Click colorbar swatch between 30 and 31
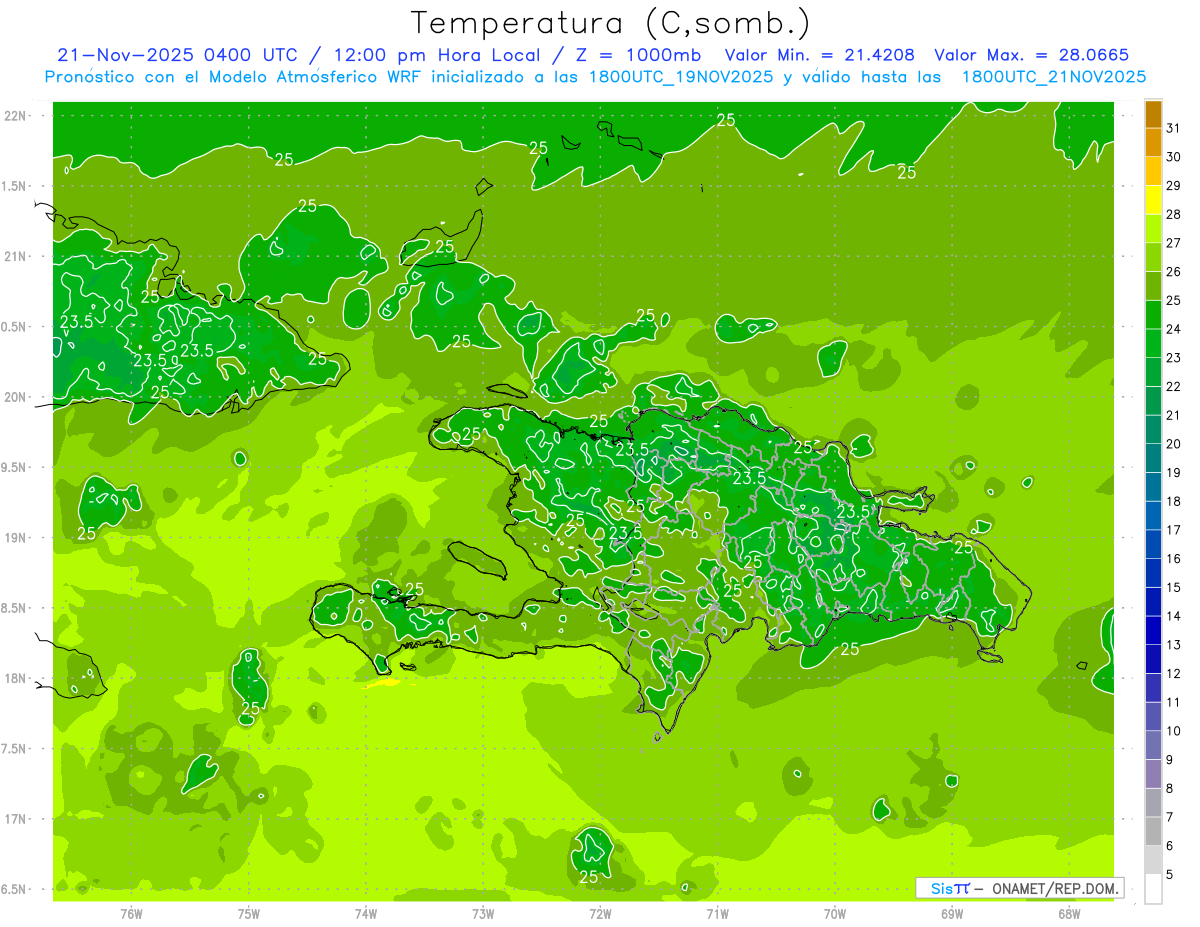This screenshot has width=1200, height=927. point(1153,143)
